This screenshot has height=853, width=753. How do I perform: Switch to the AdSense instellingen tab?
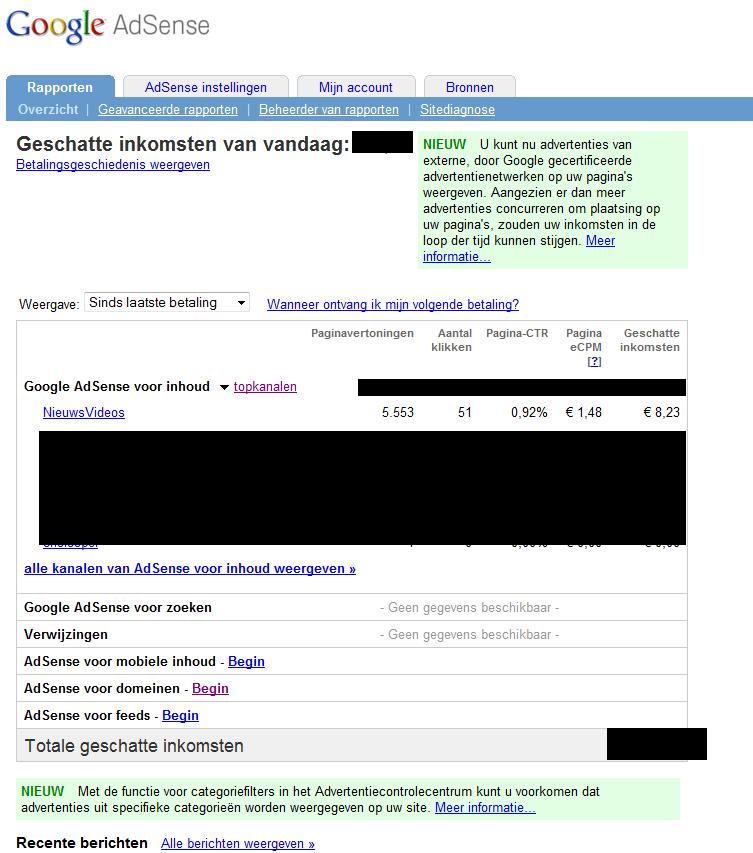[206, 87]
